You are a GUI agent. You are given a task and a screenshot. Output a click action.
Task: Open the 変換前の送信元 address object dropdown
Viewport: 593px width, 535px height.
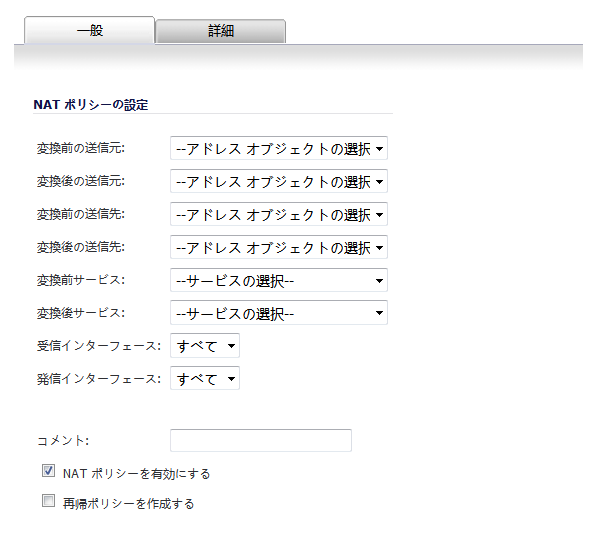click(279, 148)
